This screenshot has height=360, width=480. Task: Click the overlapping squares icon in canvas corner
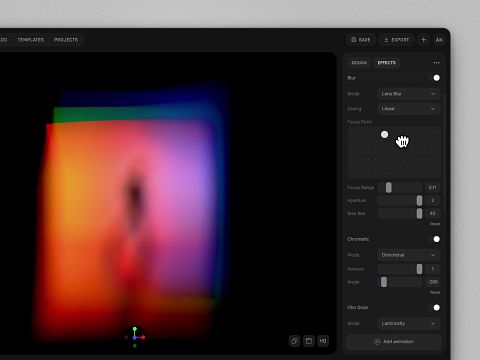pos(295,341)
